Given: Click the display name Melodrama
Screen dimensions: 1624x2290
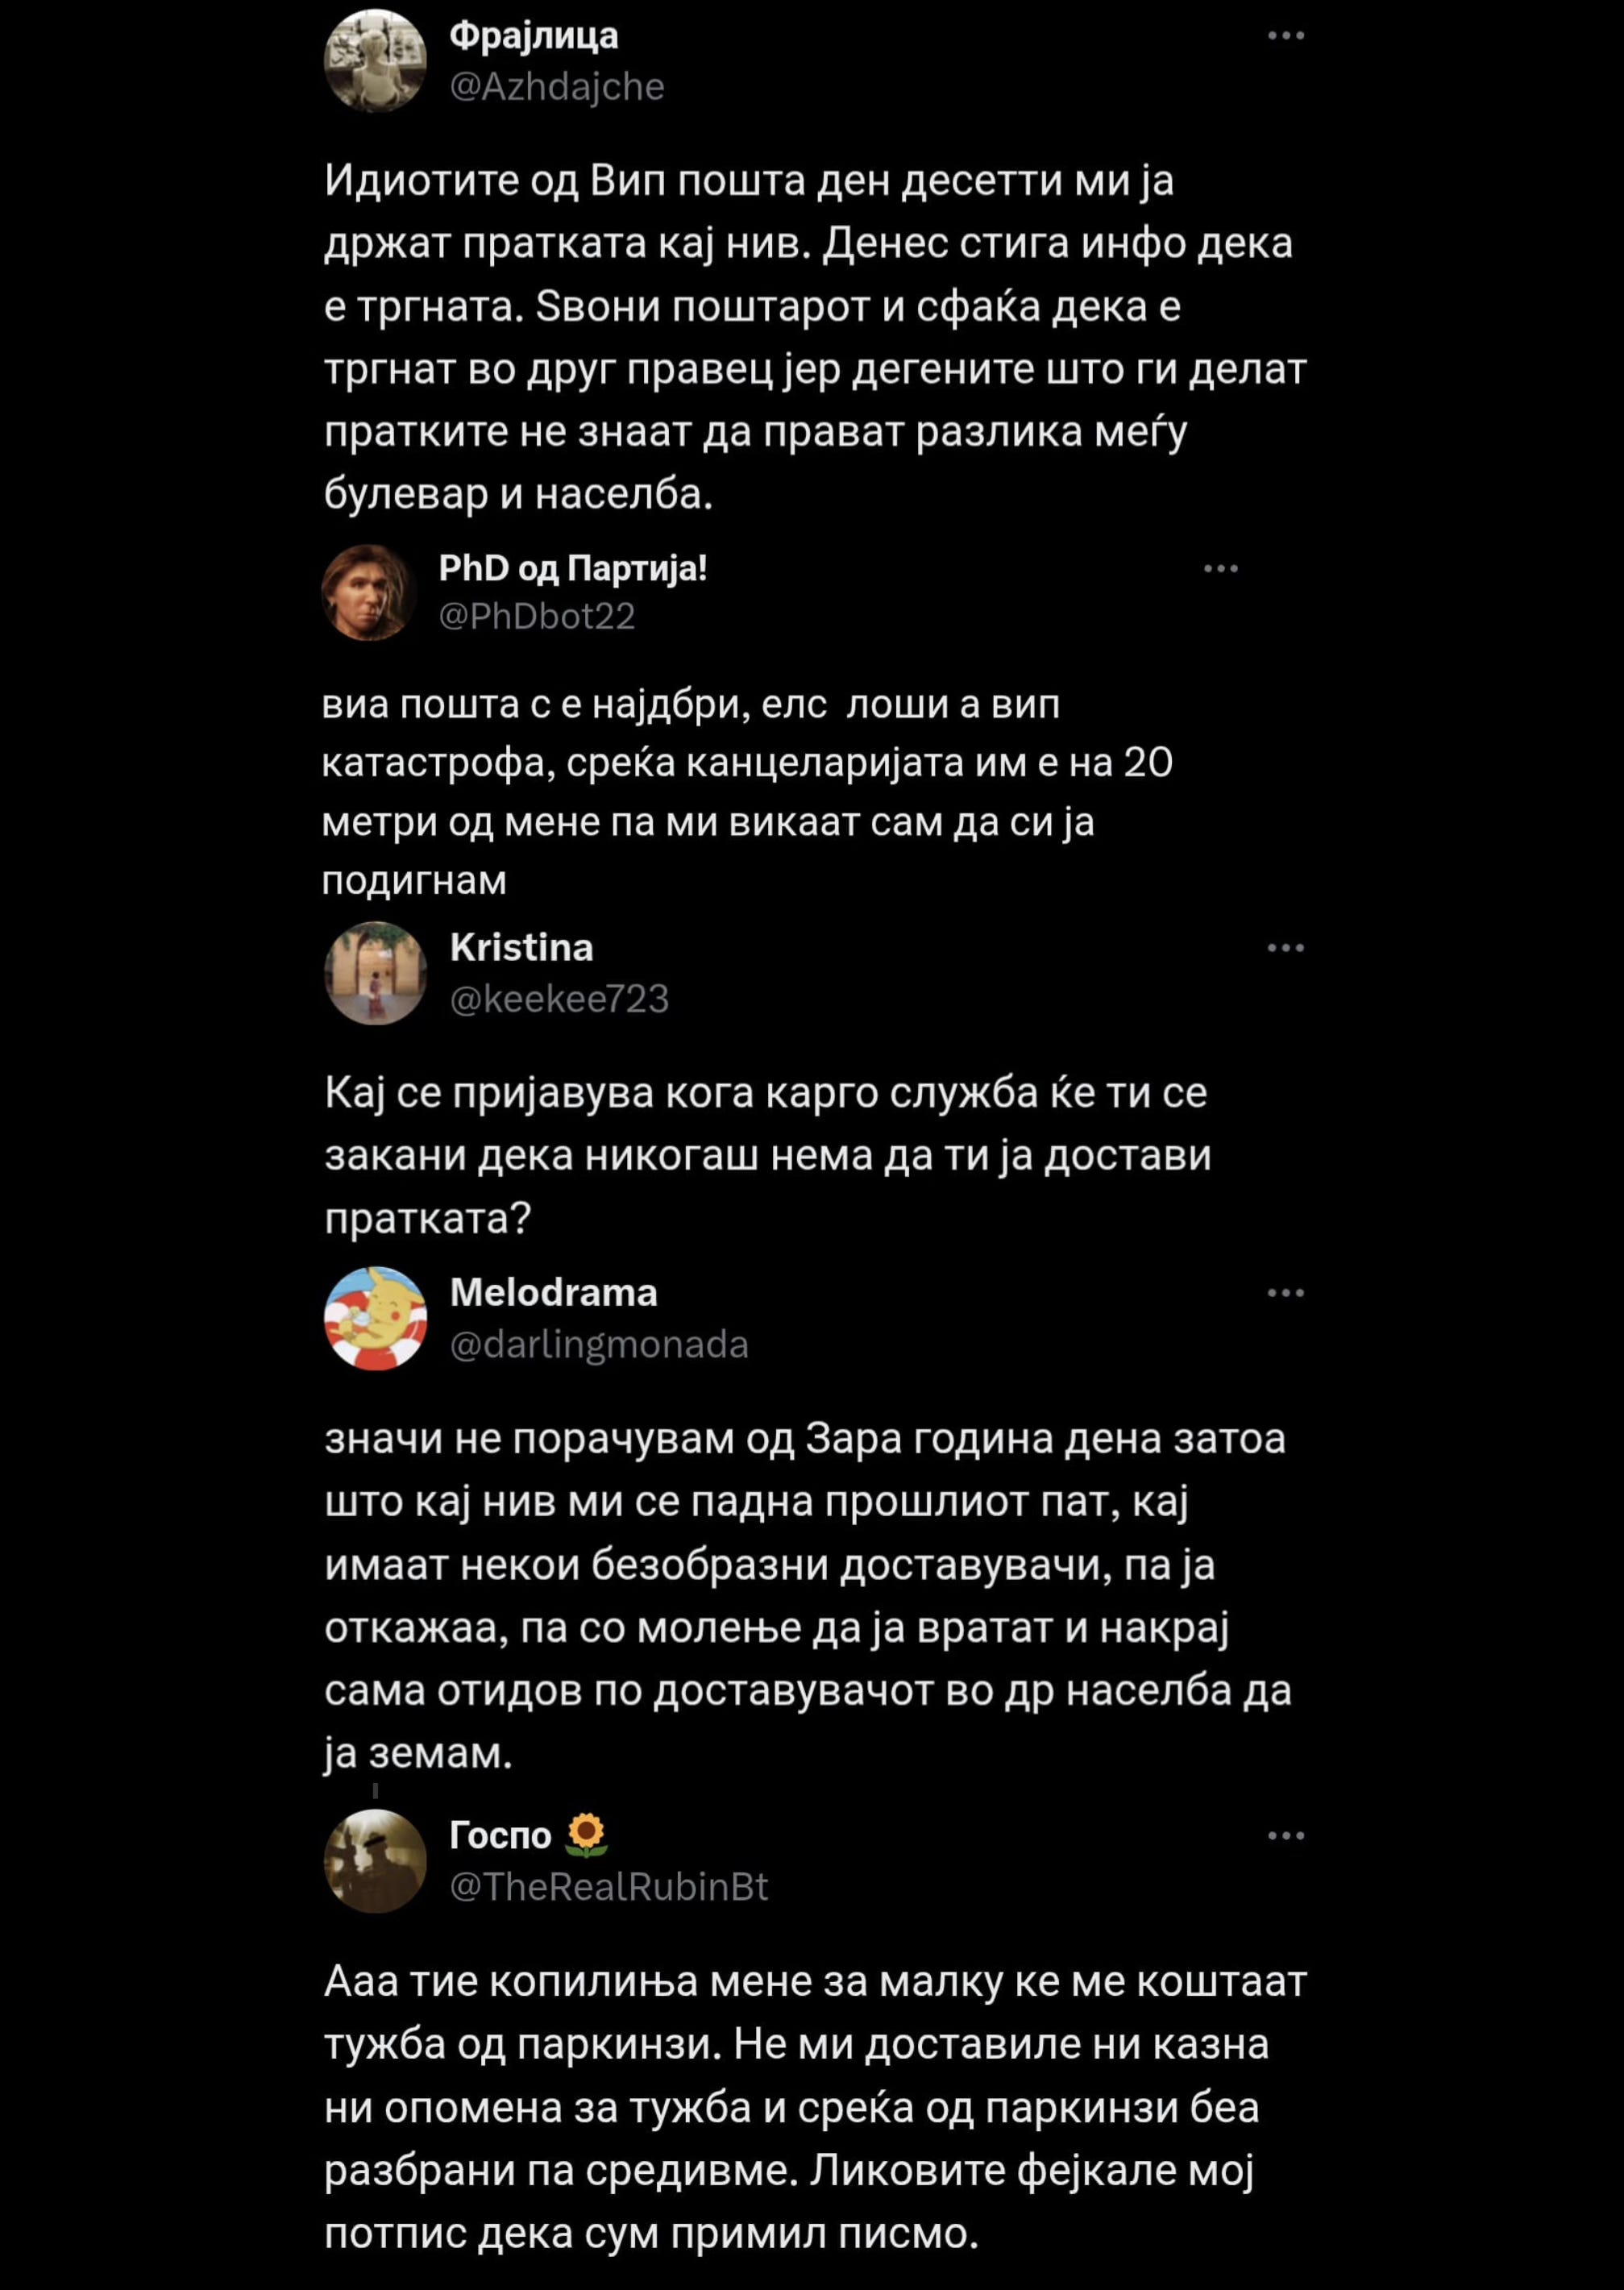Looking at the screenshot, I should point(554,1292).
